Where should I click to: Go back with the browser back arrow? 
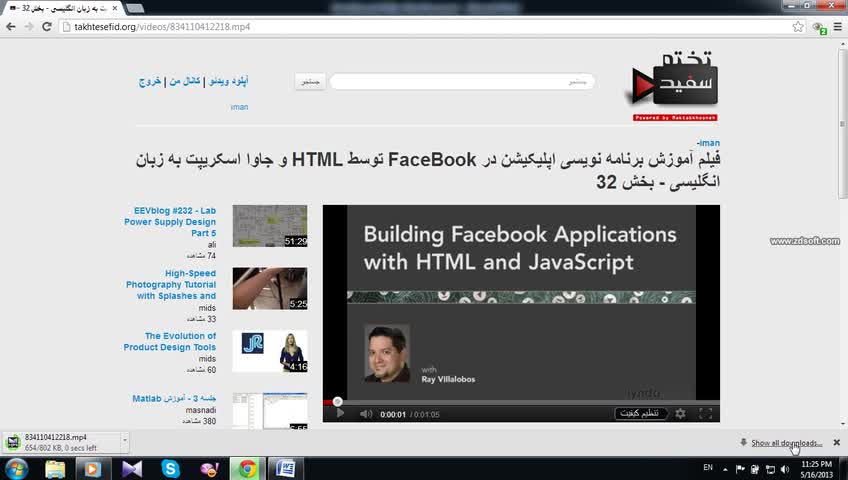pyautogui.click(x=10, y=26)
